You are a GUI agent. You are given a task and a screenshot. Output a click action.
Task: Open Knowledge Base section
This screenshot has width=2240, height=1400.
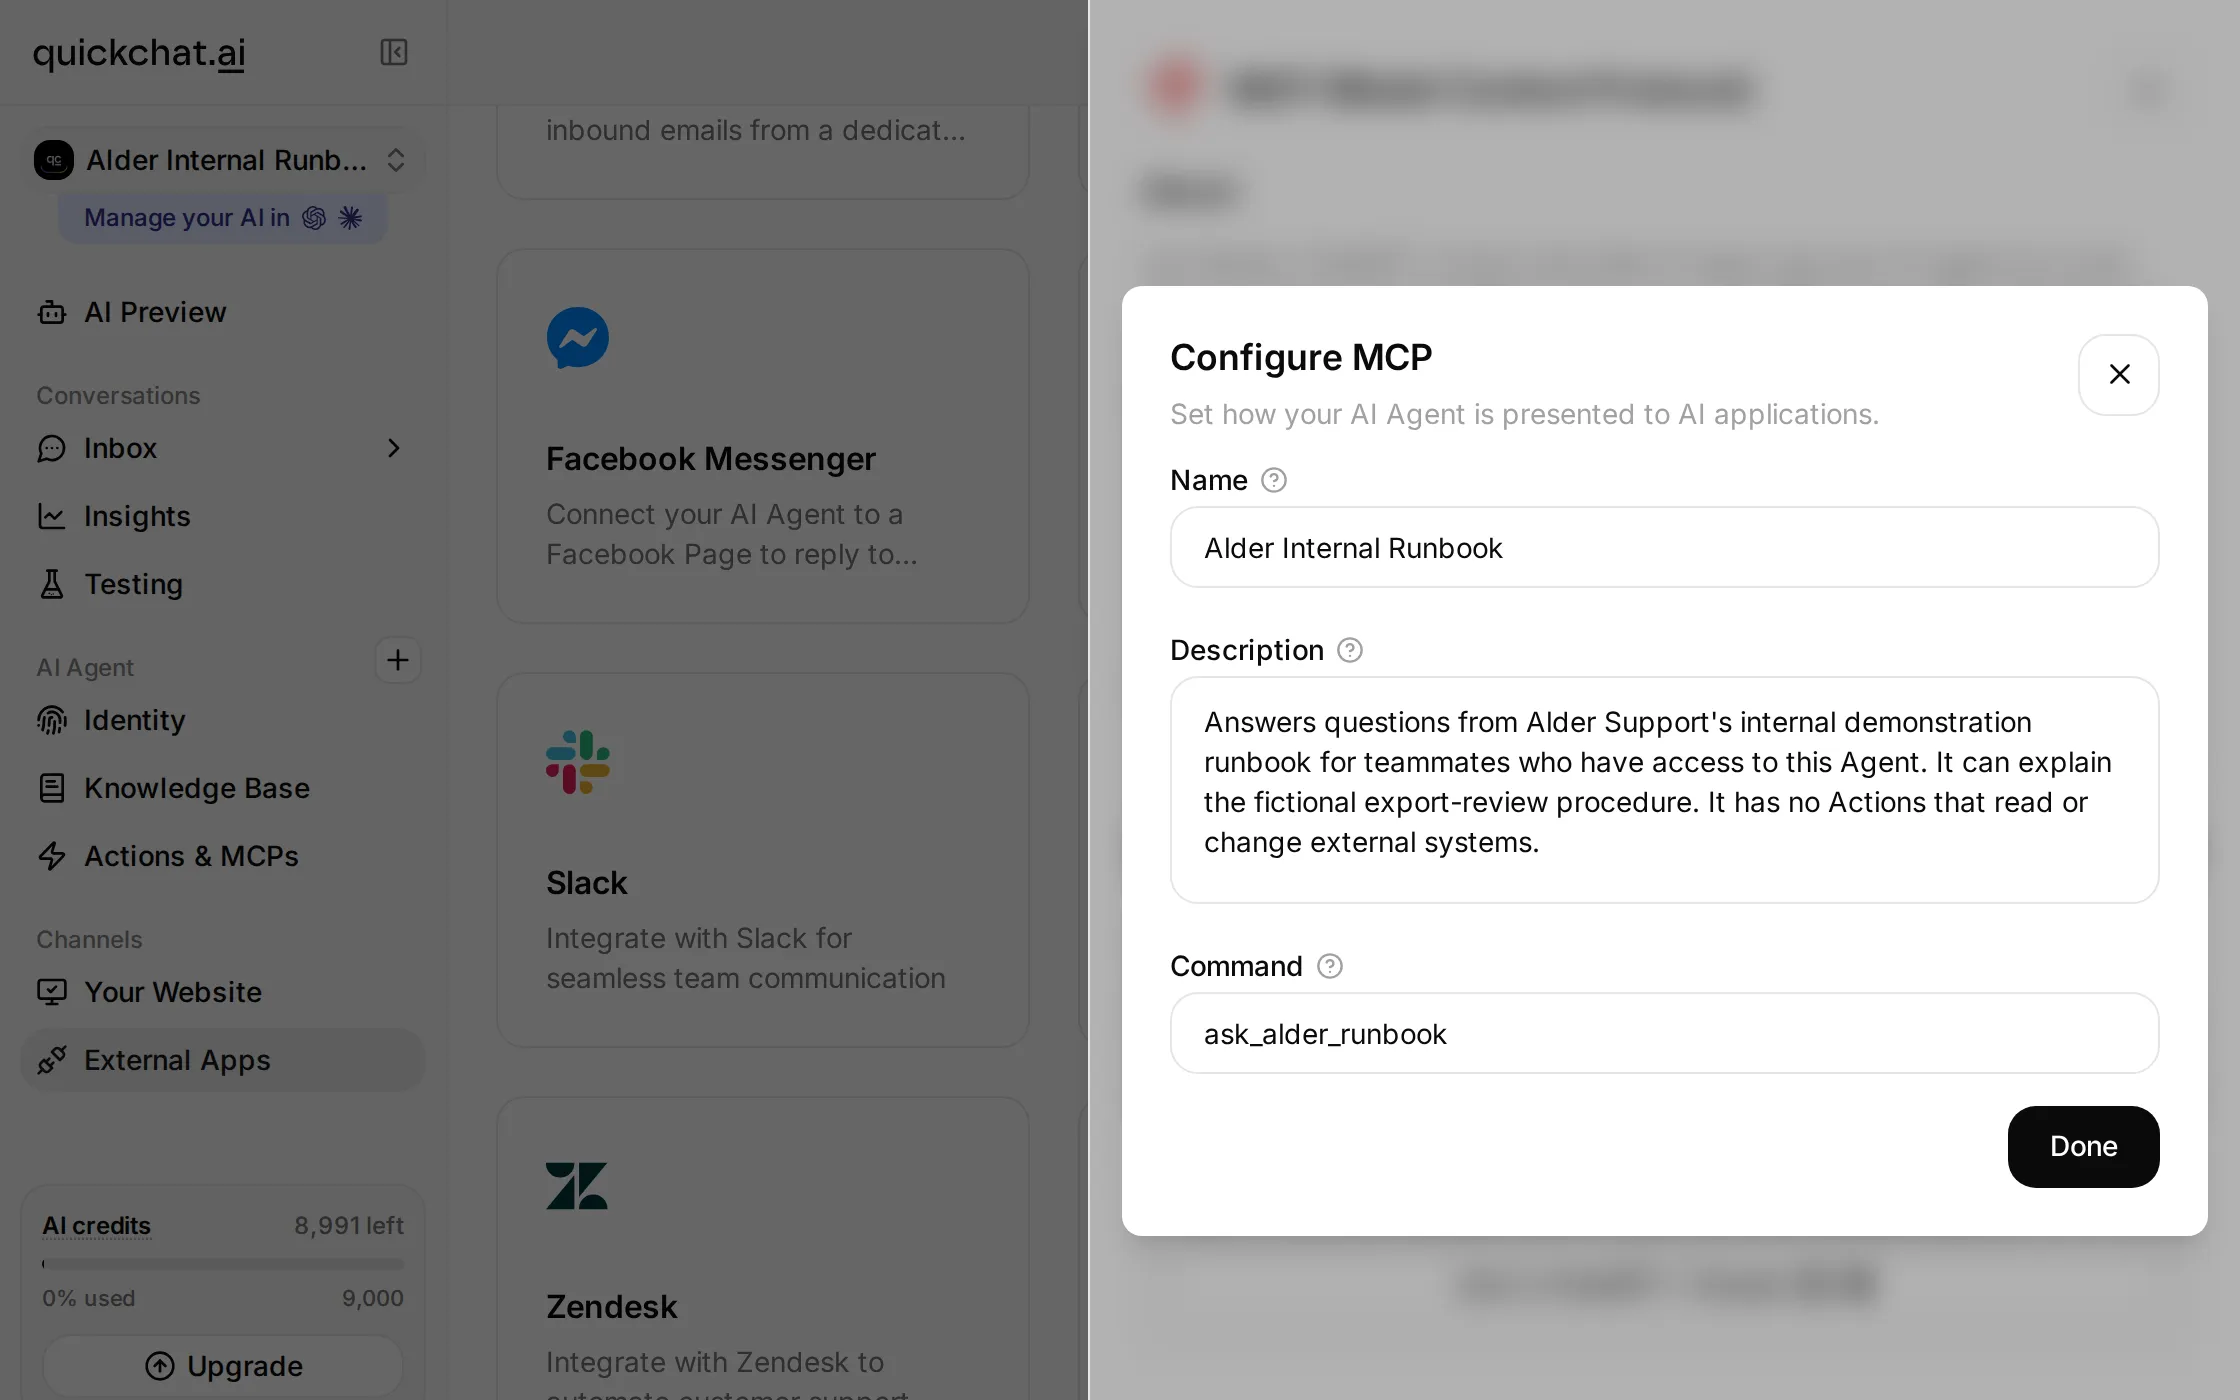point(222,788)
